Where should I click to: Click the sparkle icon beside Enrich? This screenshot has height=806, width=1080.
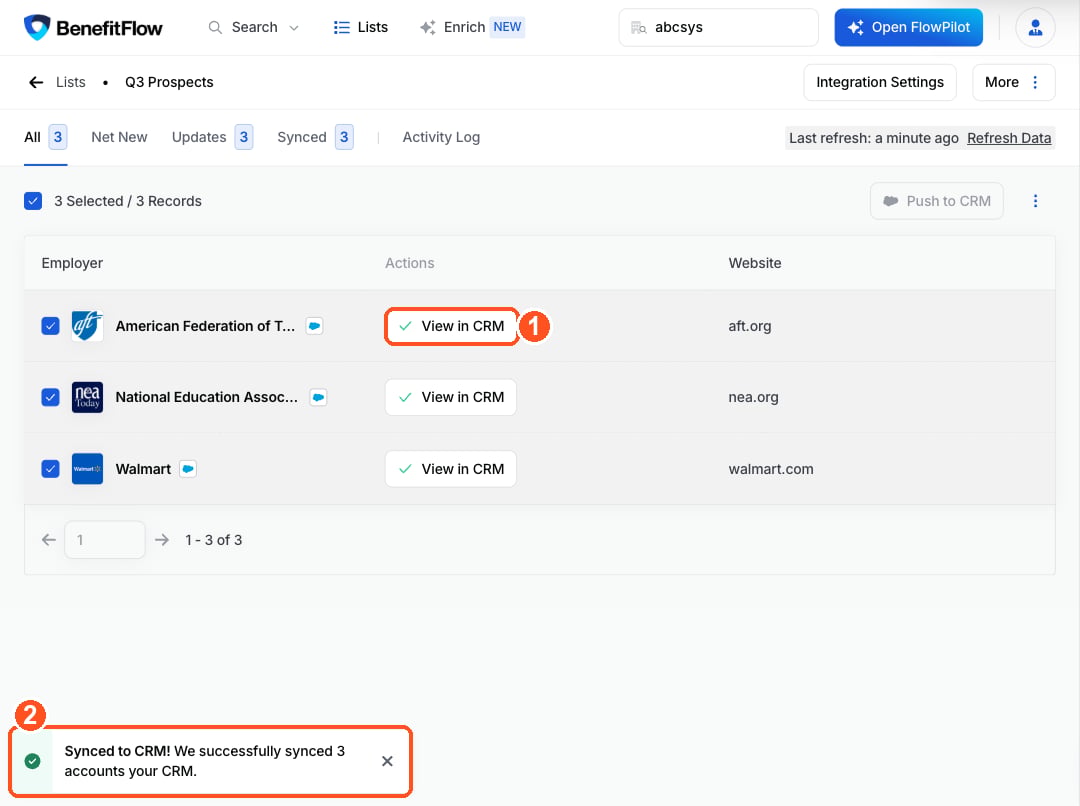(x=428, y=28)
